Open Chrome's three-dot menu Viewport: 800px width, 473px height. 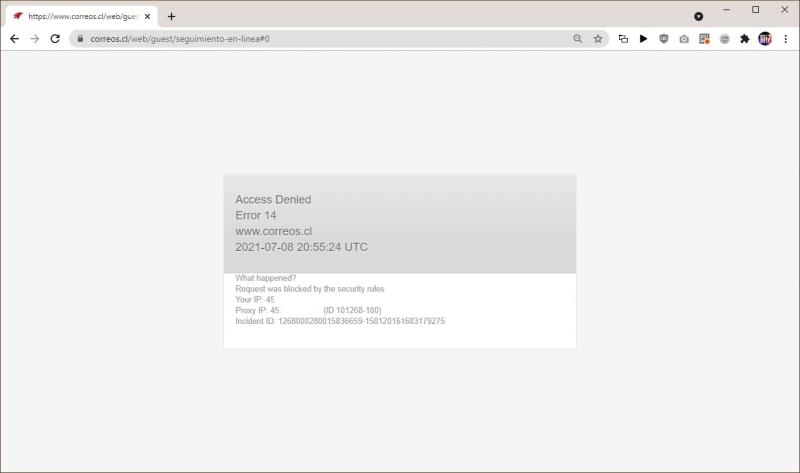pyautogui.click(x=786, y=39)
